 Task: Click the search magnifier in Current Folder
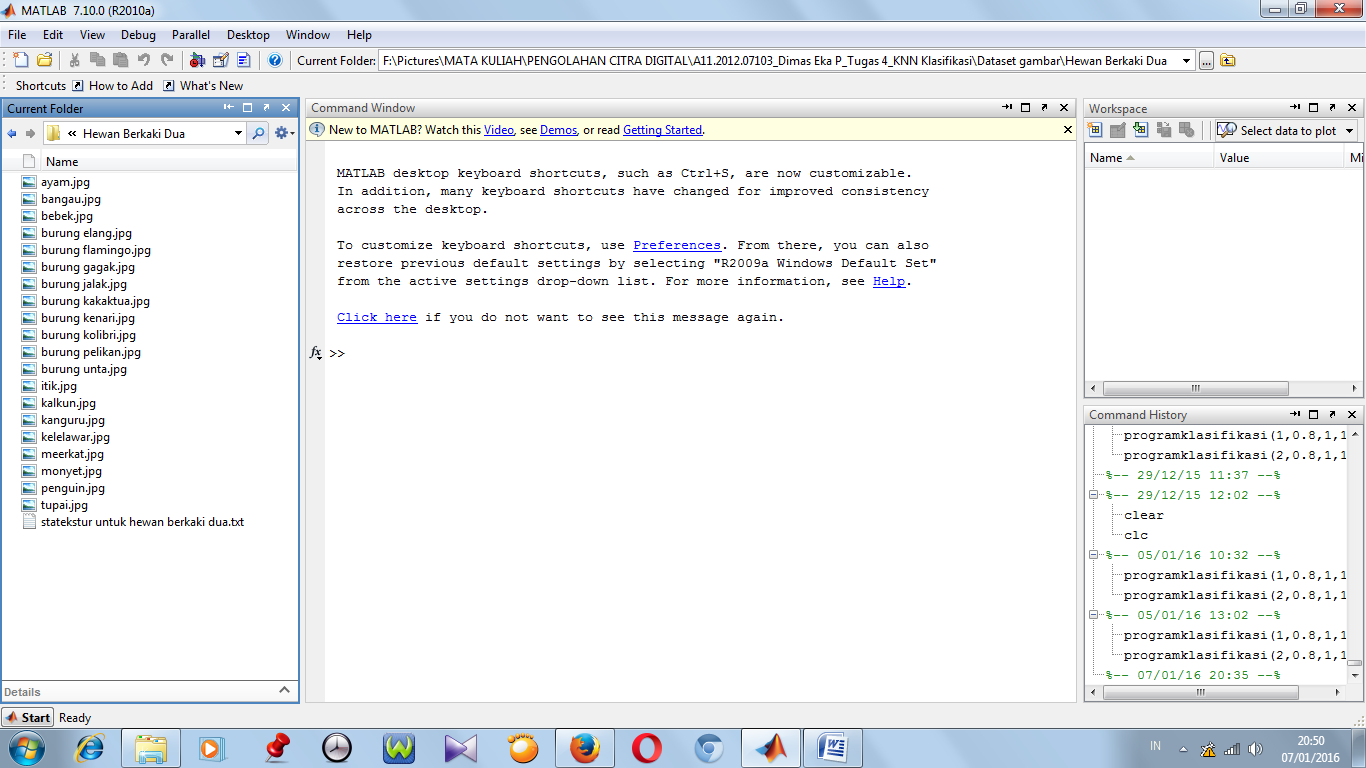pos(259,132)
